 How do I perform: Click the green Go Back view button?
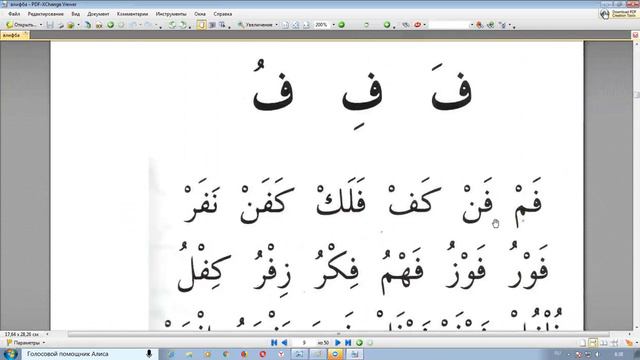tap(359, 343)
